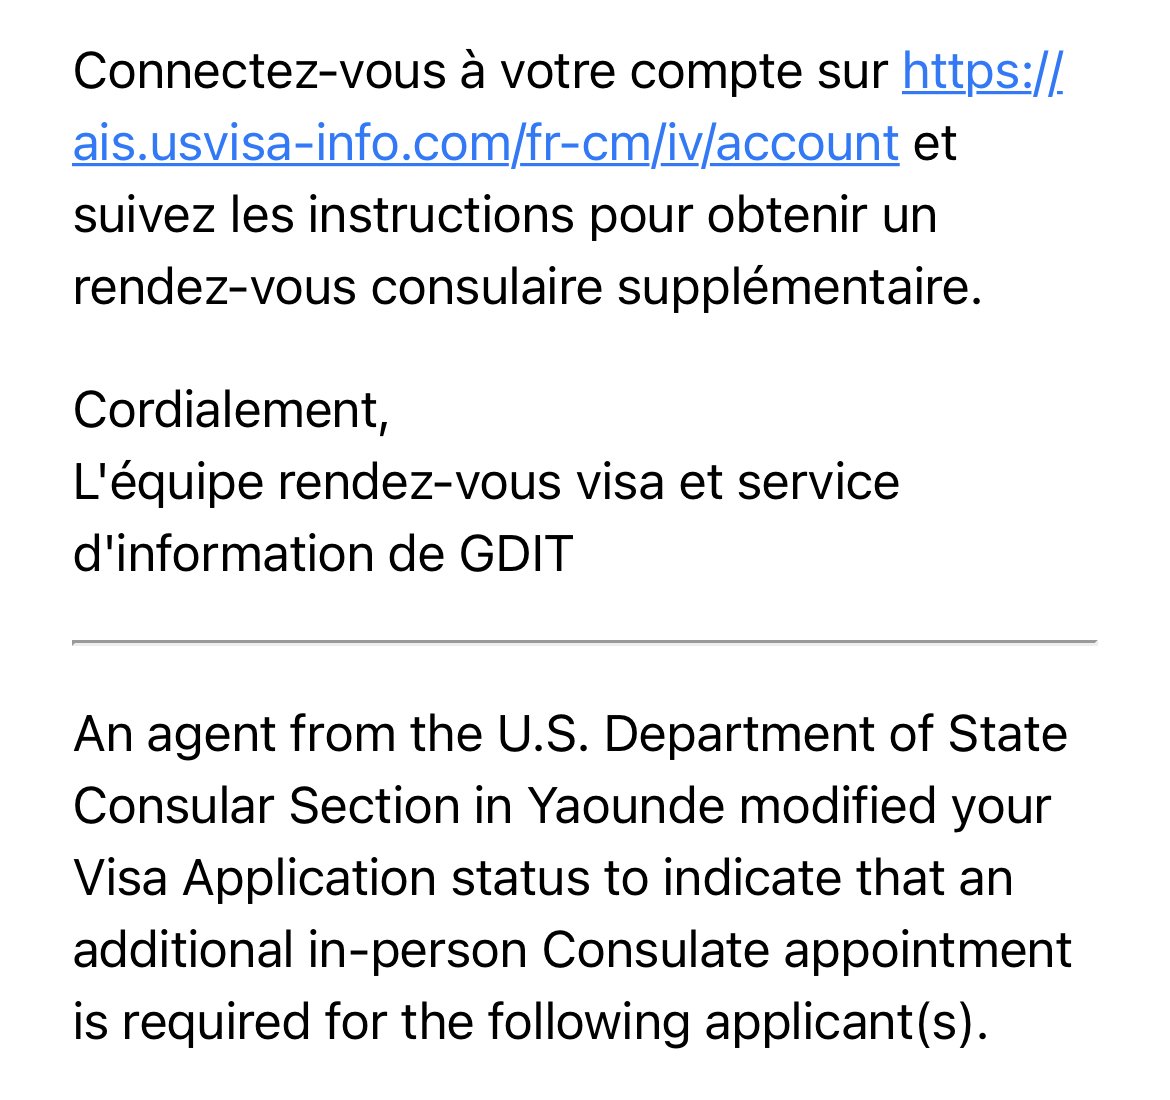Click the "Connectez-vous à votre compte sur" text
1170x1100 pixels.
tap(480, 71)
